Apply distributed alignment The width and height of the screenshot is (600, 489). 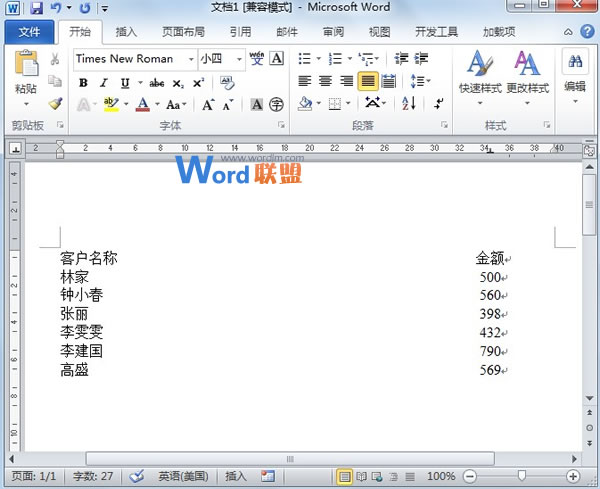point(388,81)
